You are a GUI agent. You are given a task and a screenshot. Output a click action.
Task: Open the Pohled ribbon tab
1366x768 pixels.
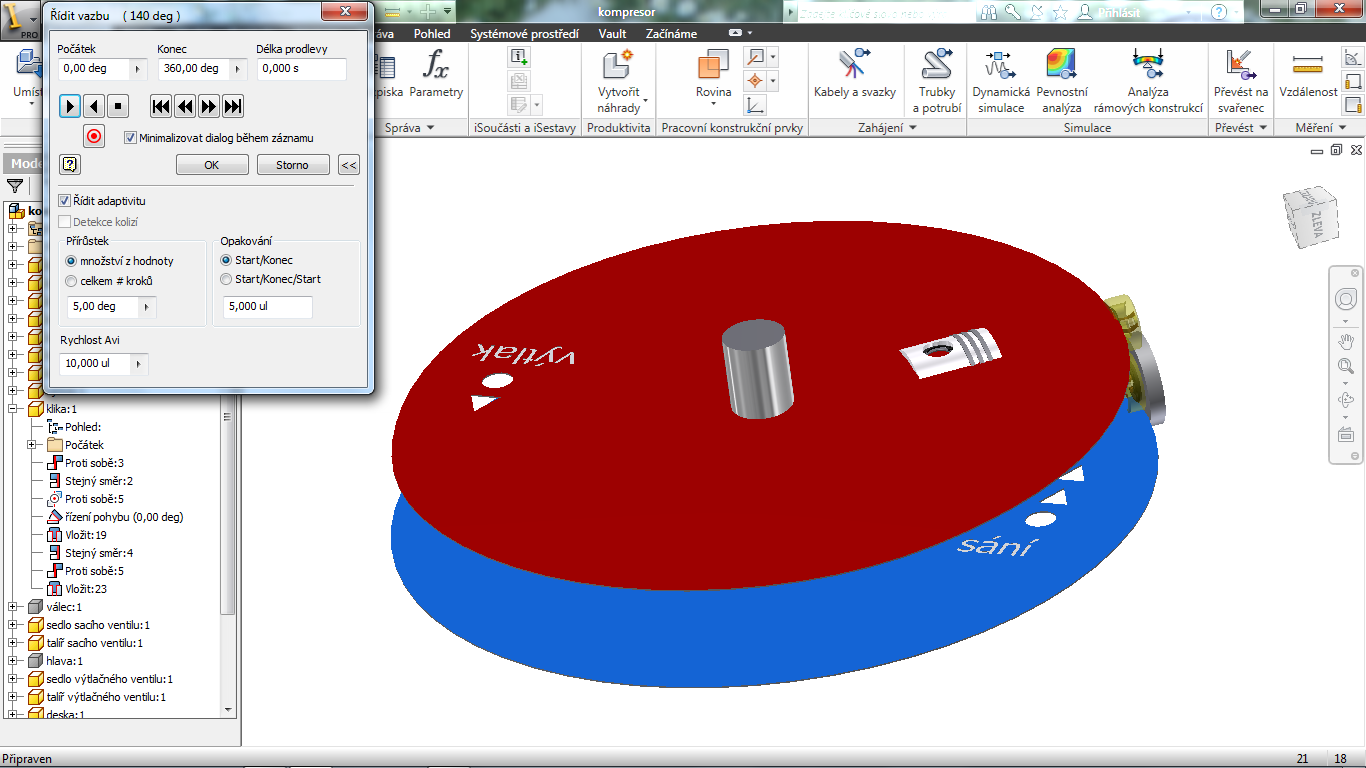coord(432,34)
